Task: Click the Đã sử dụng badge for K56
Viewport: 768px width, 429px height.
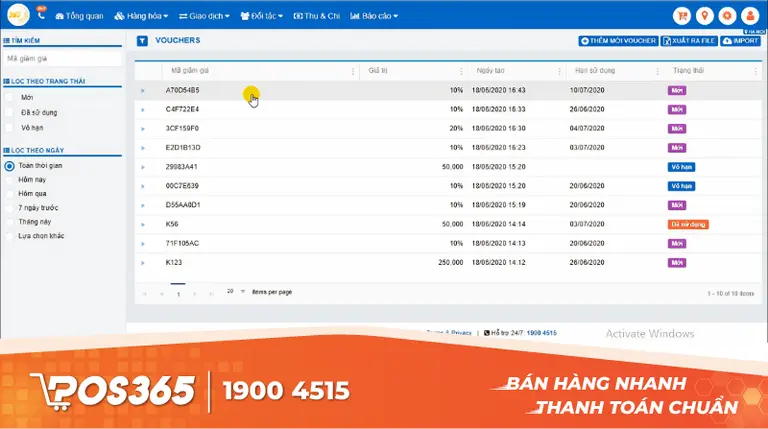Action: tap(688, 224)
